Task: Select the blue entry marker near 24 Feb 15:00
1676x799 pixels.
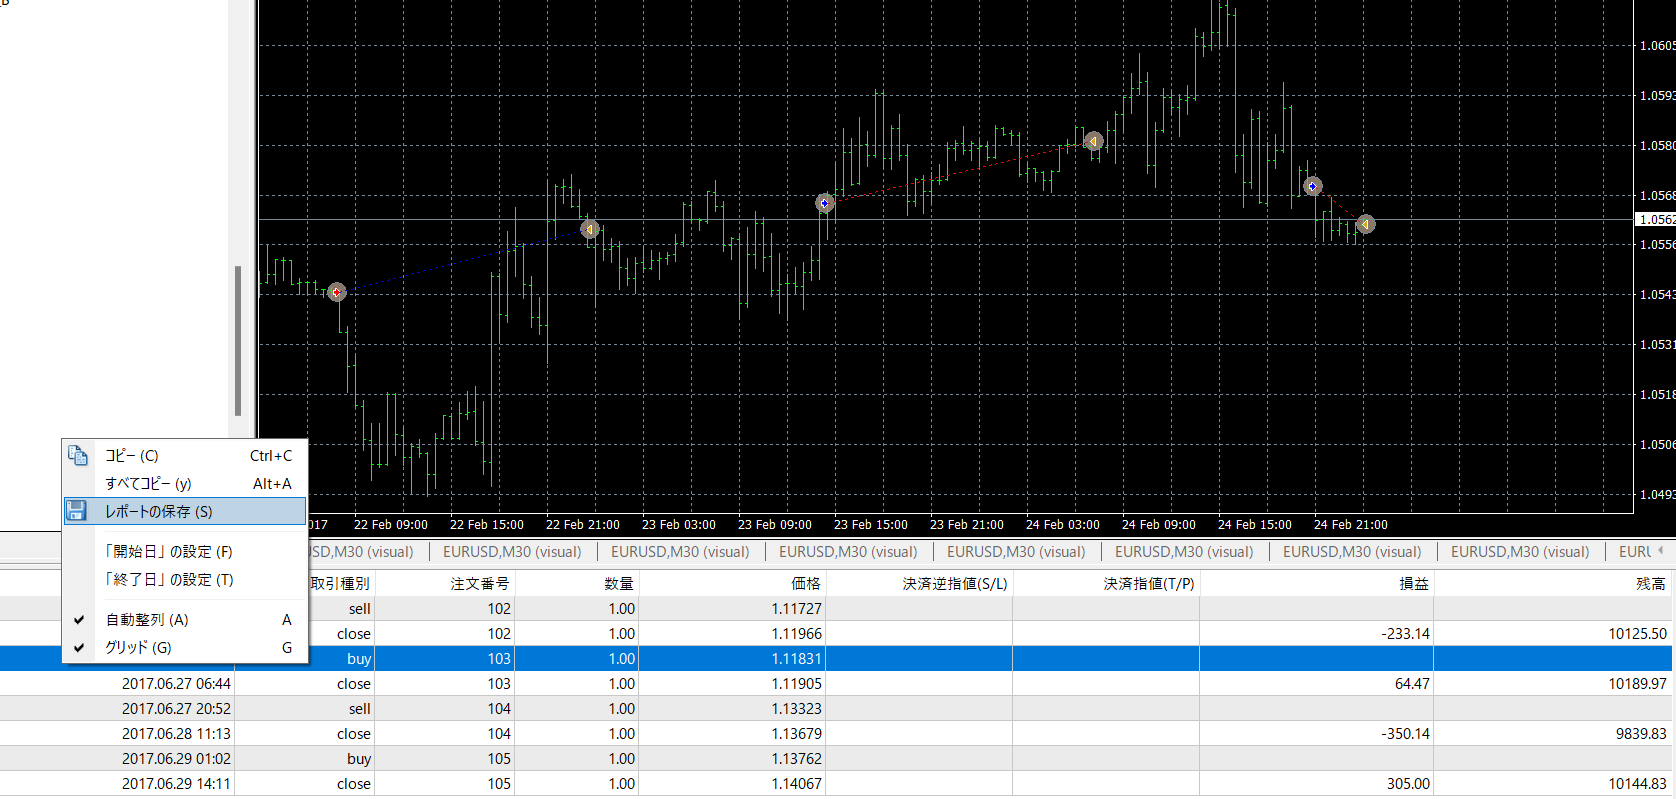Action: click(x=1312, y=186)
